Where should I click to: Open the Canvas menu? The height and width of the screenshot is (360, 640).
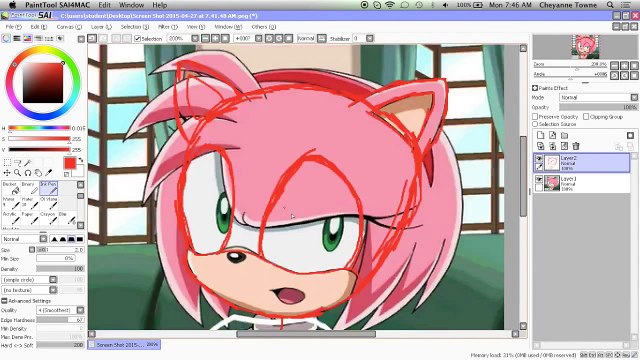tap(69, 27)
